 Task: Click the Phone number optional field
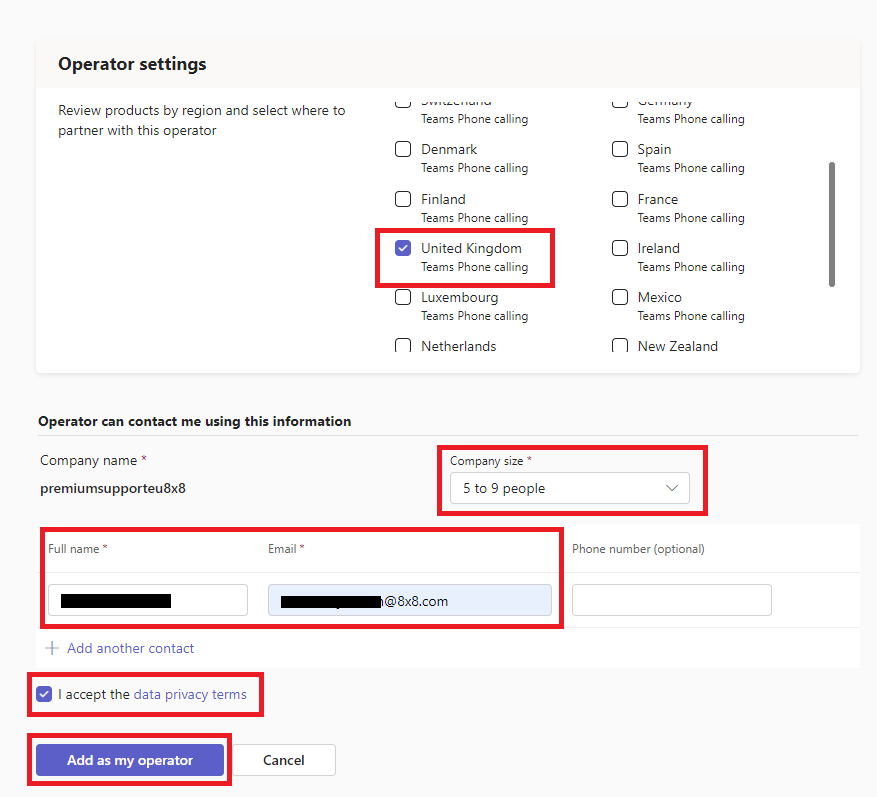pos(671,600)
